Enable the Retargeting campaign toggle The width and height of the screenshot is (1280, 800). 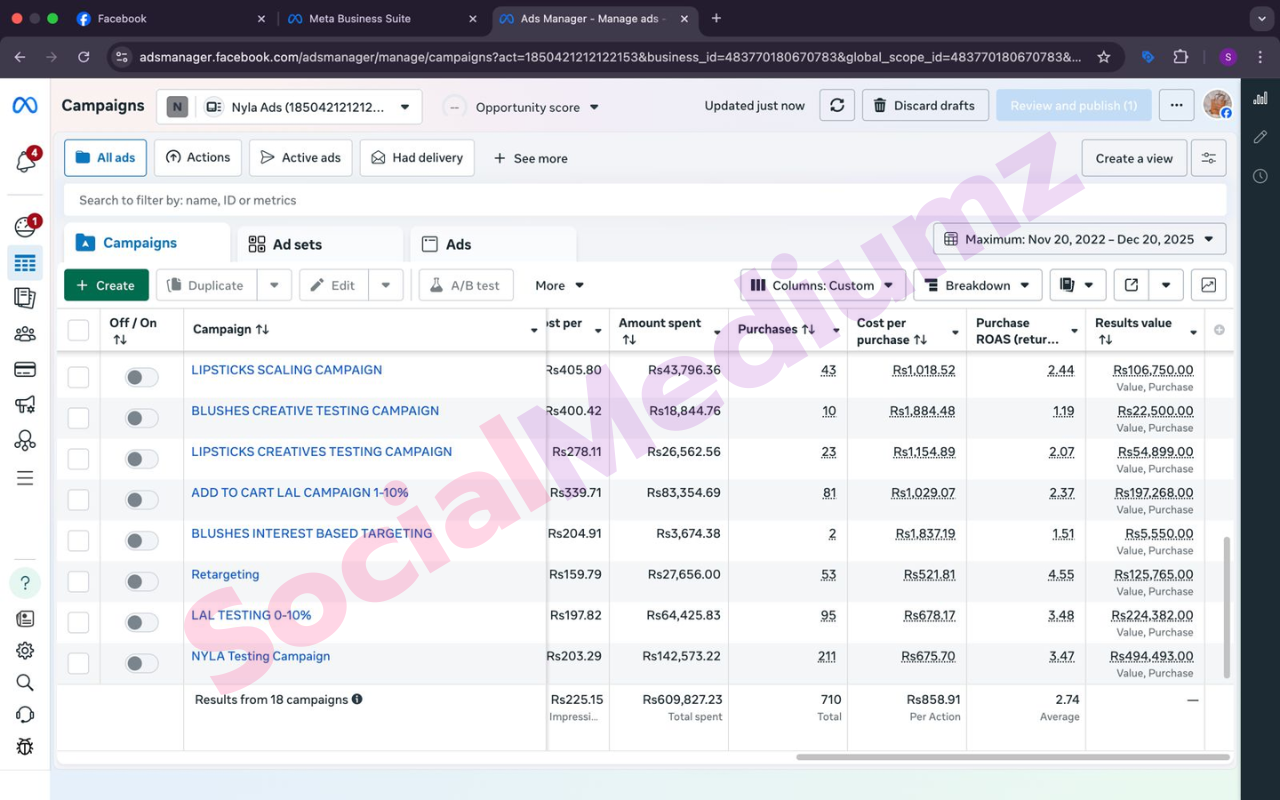click(x=141, y=582)
